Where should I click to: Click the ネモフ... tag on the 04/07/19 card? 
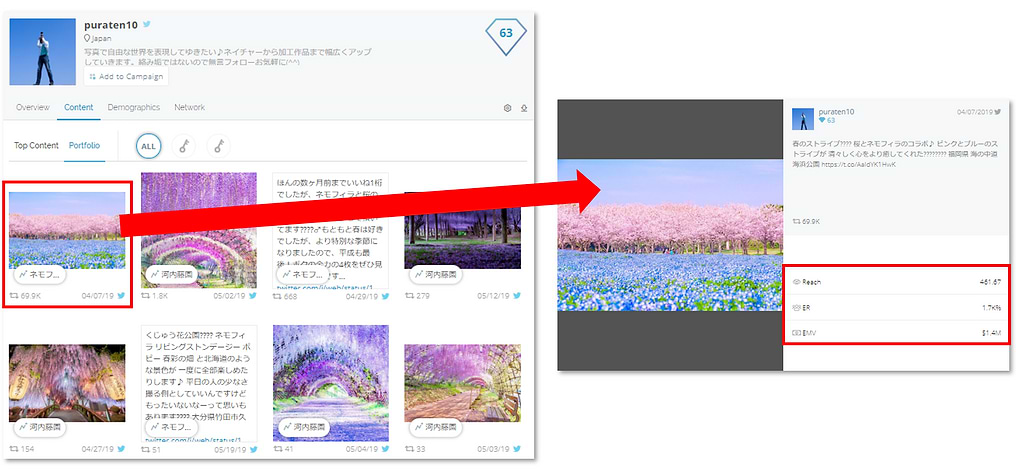40,276
